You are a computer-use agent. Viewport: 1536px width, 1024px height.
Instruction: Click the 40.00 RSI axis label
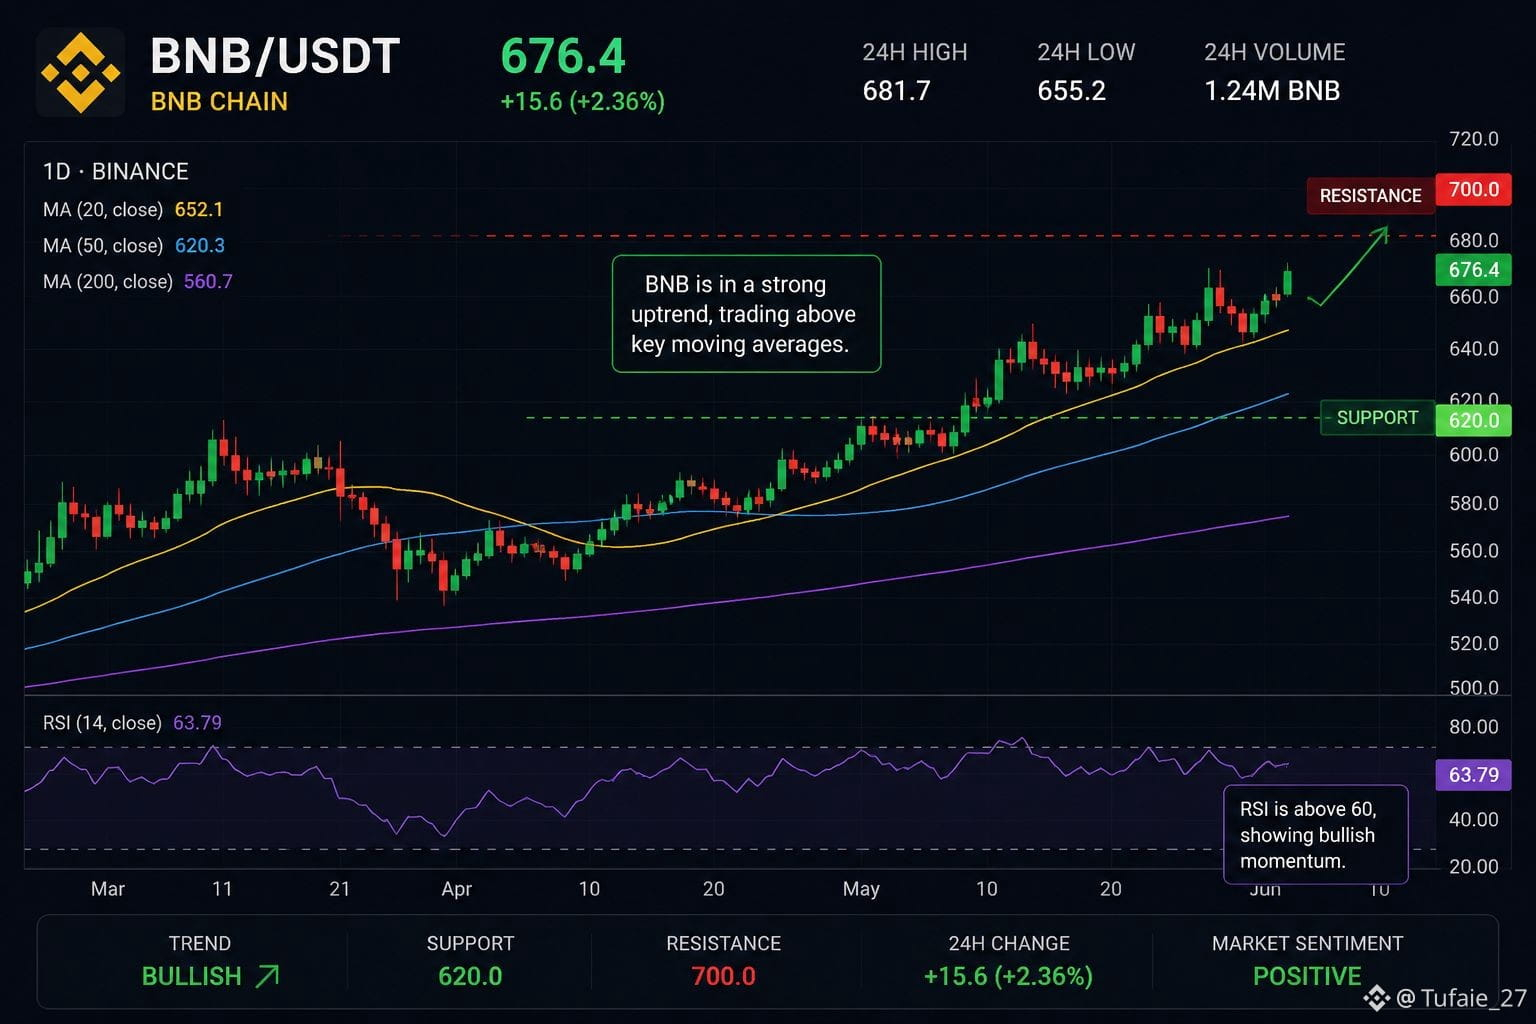pyautogui.click(x=1474, y=820)
